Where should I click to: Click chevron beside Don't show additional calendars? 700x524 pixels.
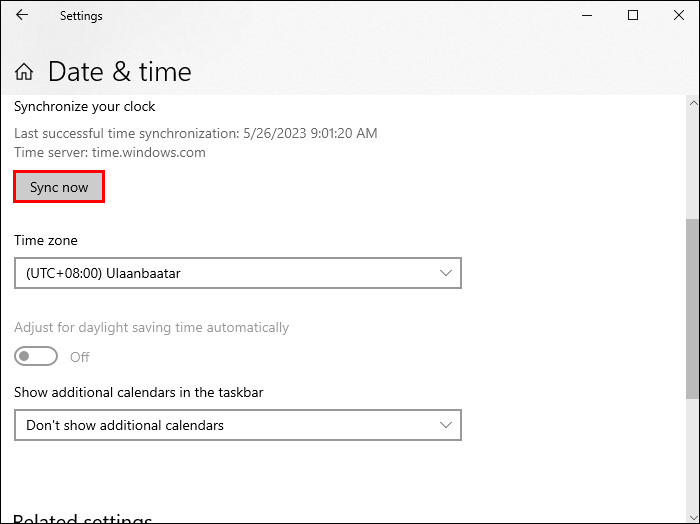click(x=446, y=425)
